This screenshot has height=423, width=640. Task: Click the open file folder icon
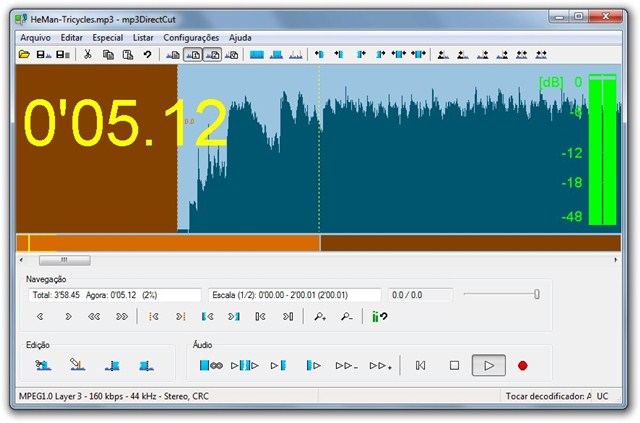[x=24, y=54]
